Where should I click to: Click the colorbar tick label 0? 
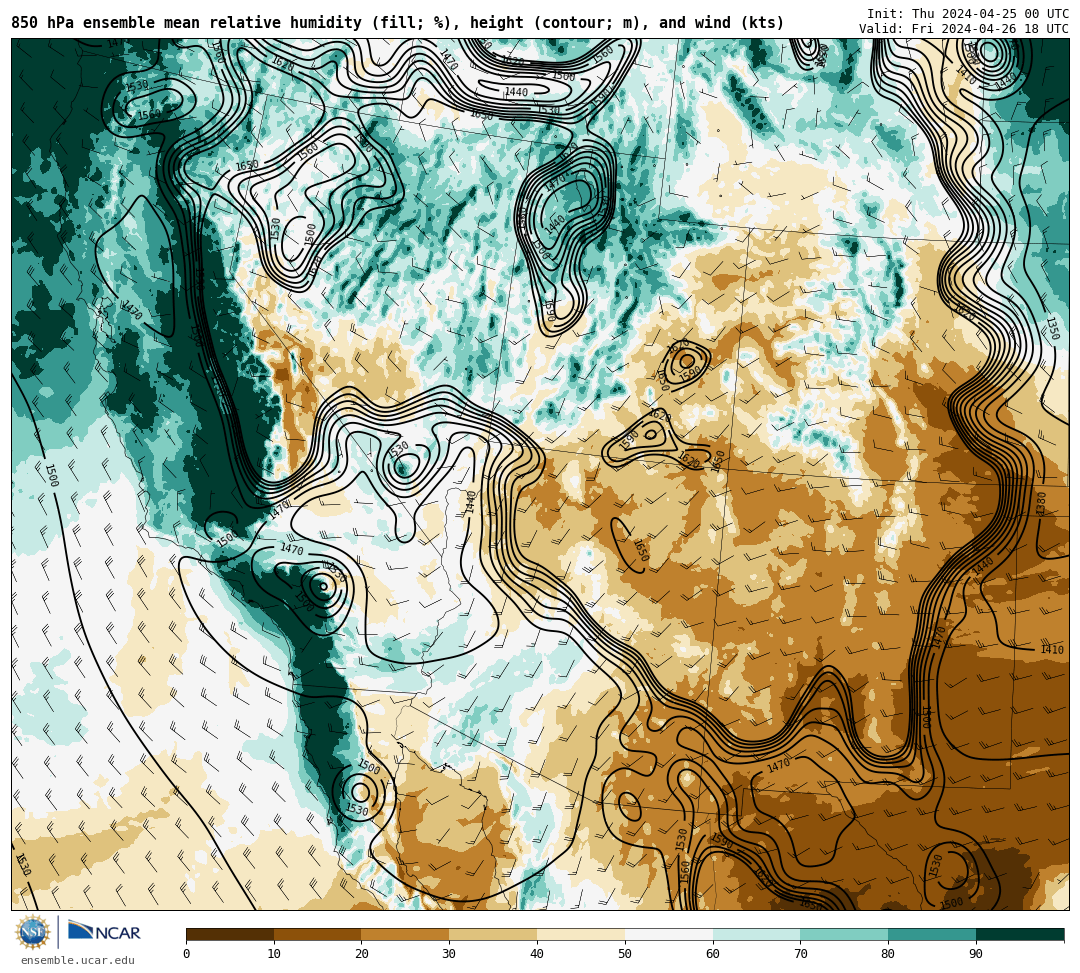187,954
